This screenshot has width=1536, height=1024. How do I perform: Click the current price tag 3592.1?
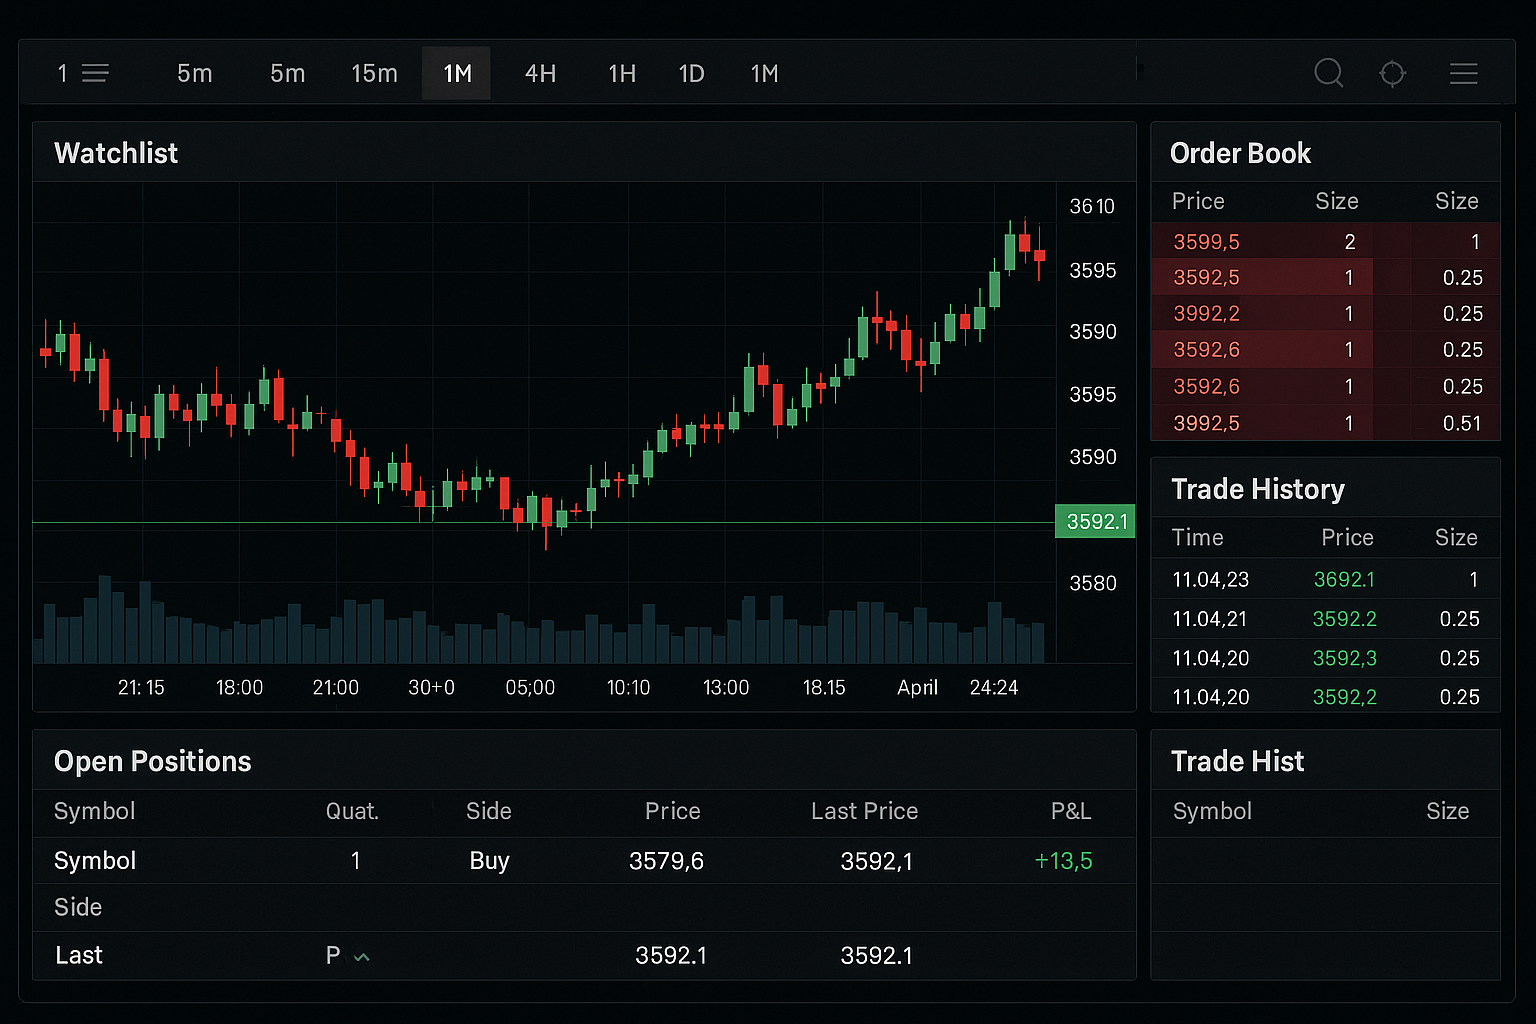1094,521
